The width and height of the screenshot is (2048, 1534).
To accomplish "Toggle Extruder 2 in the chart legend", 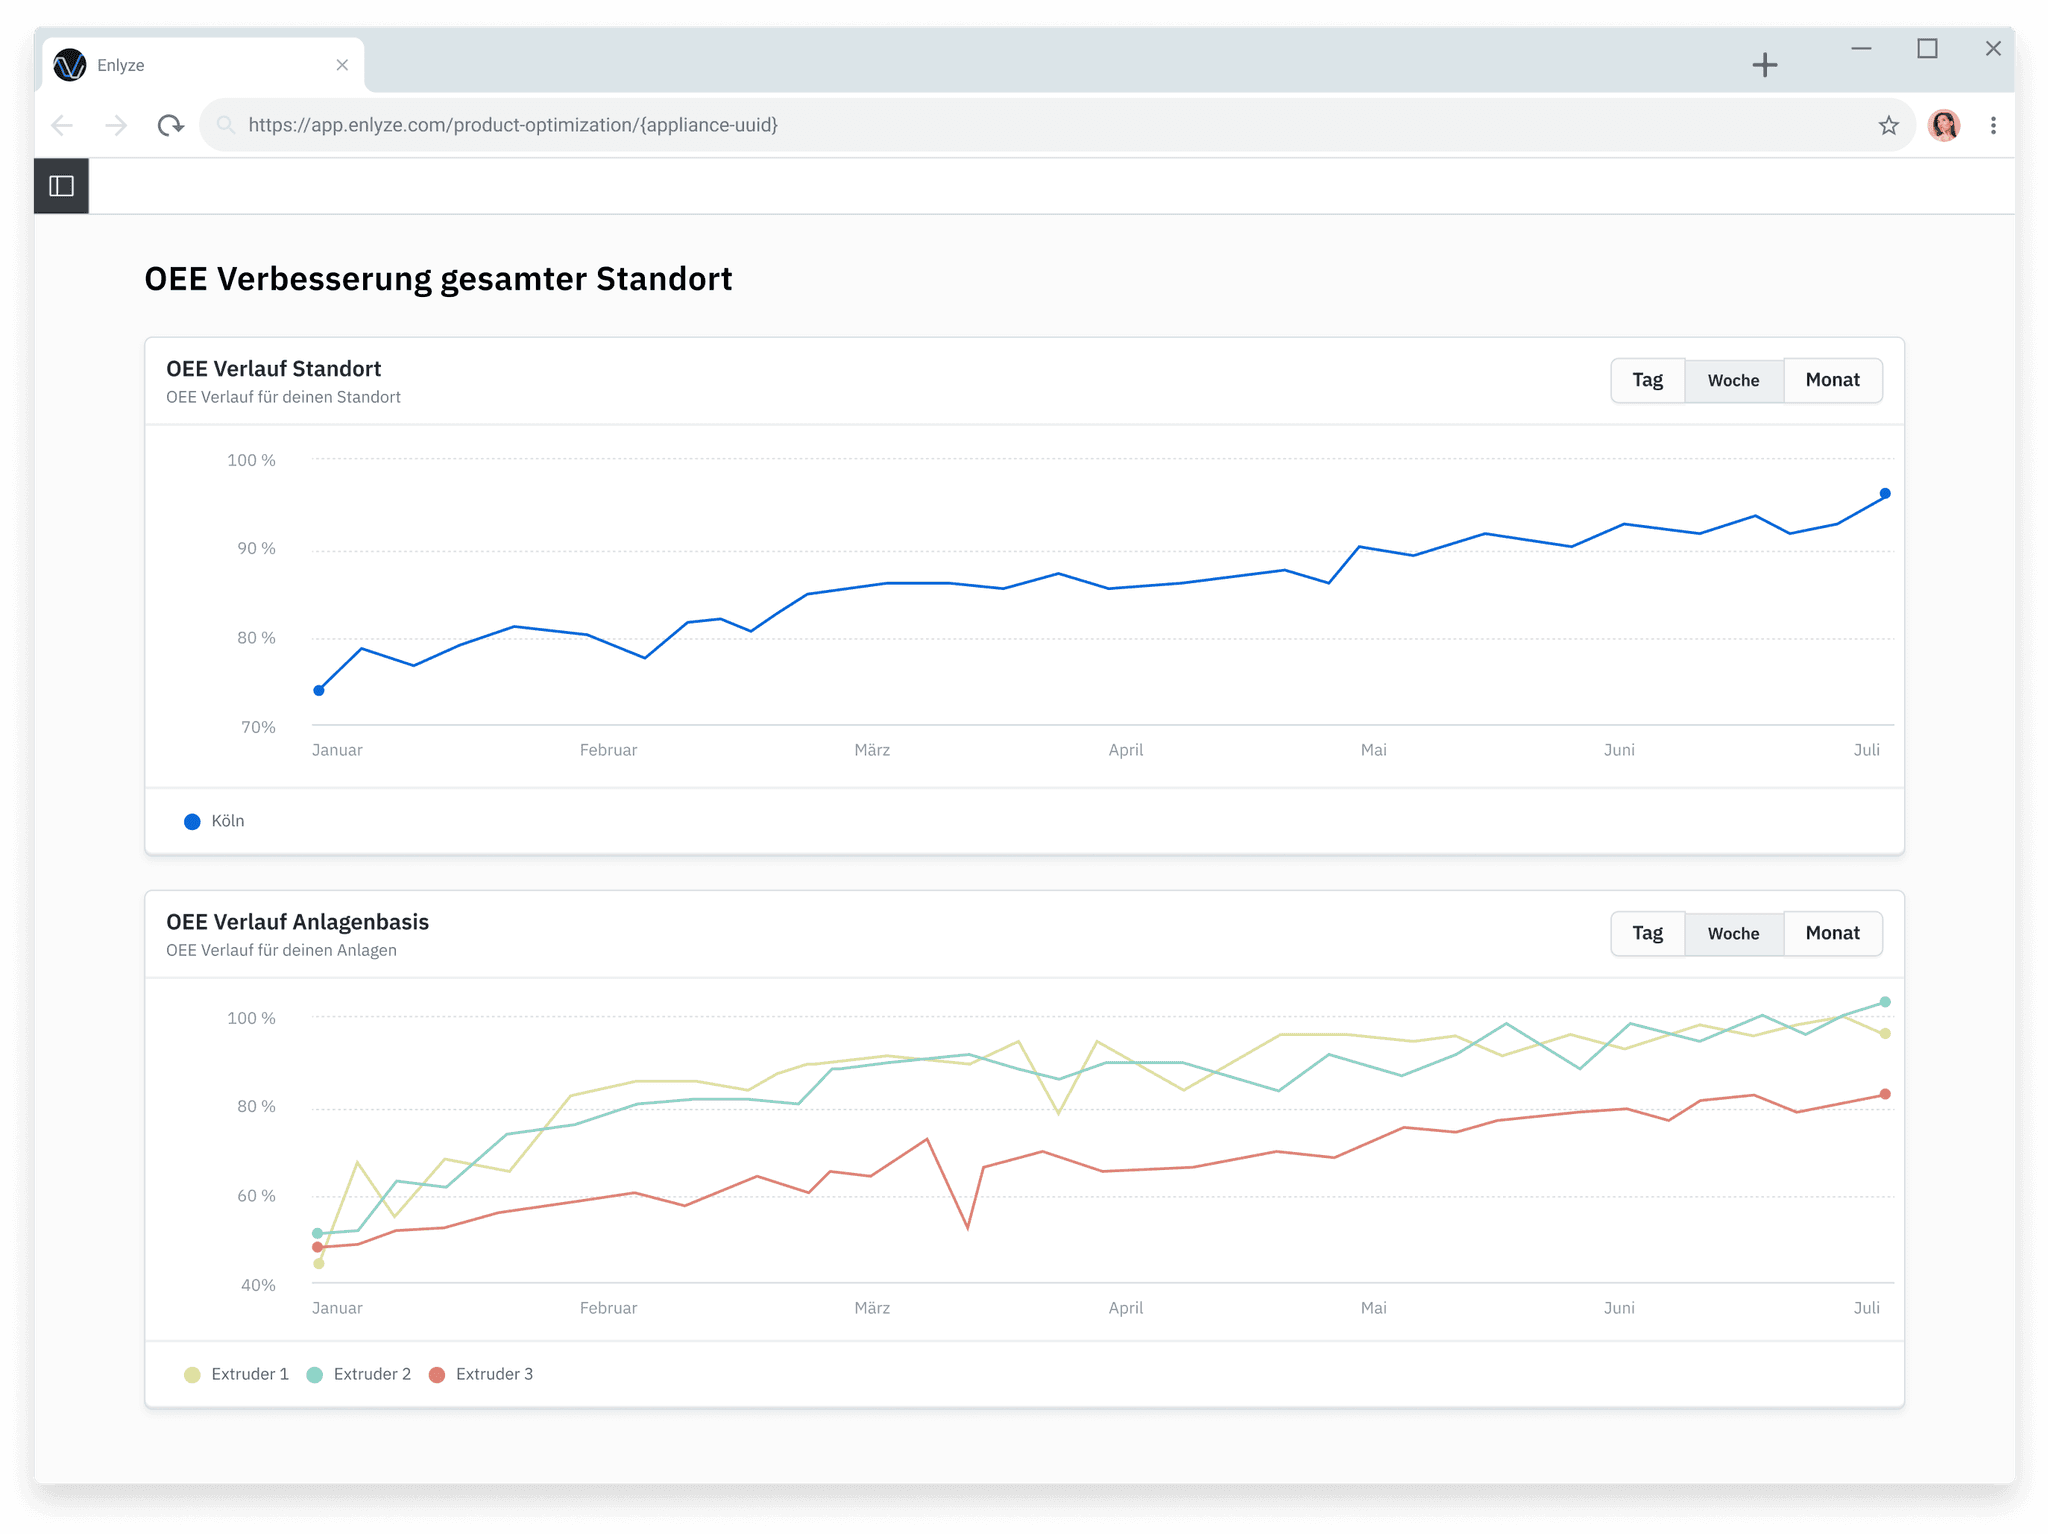I will [360, 1373].
